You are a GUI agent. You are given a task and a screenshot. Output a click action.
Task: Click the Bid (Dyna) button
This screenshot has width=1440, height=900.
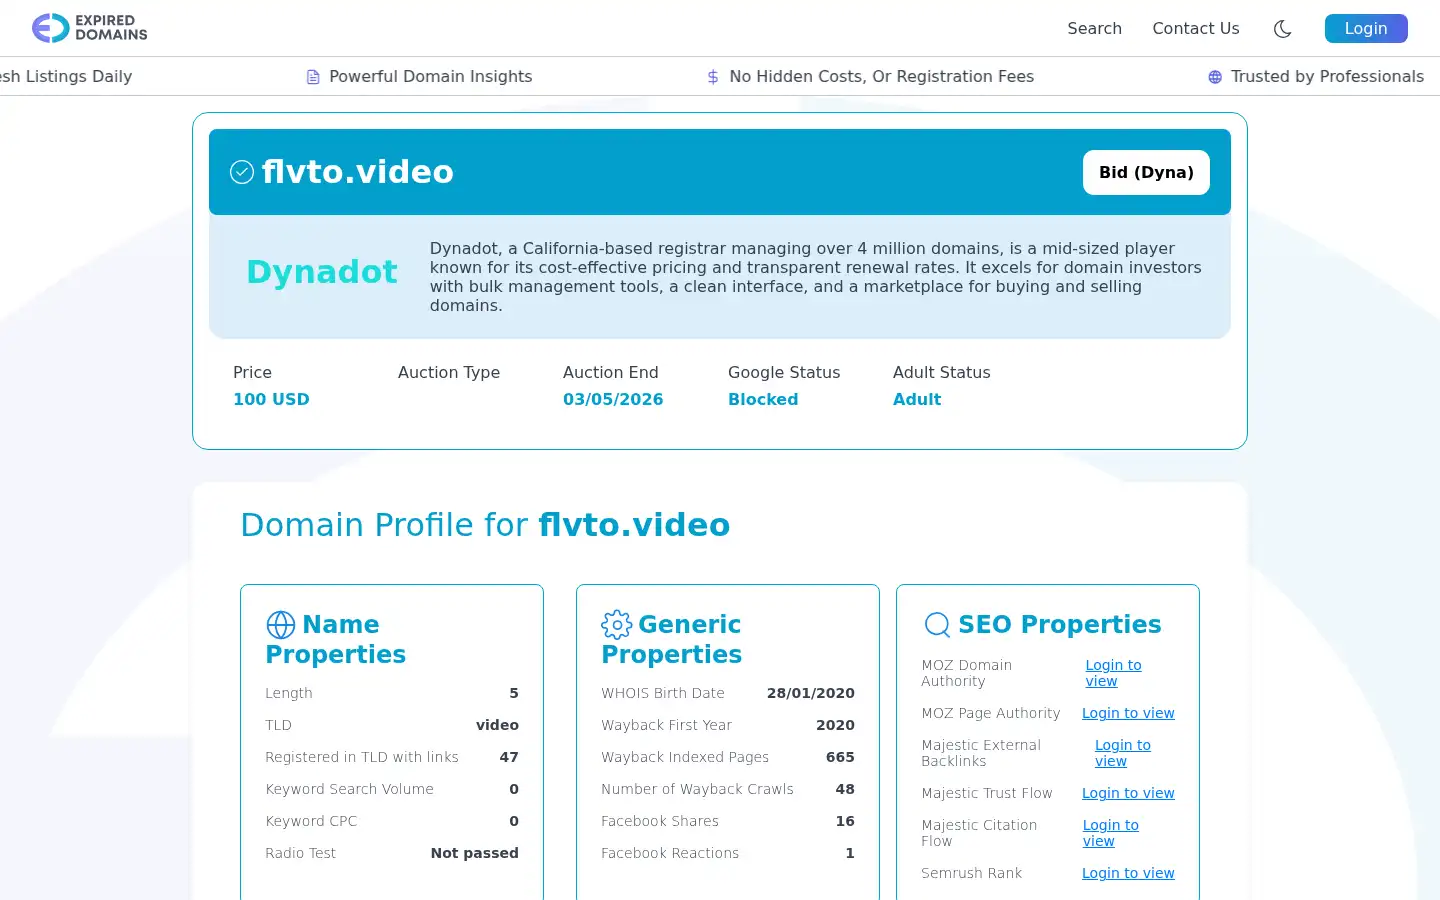1146,172
